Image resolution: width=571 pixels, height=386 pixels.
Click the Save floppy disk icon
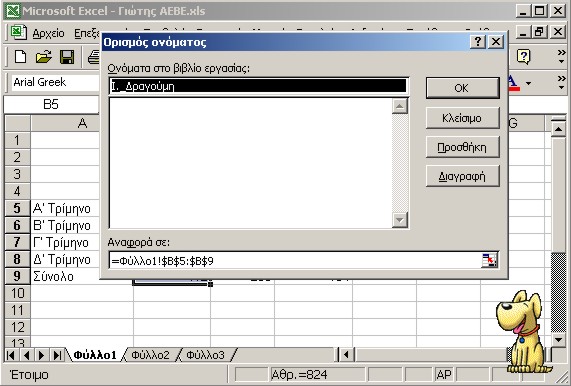[67, 57]
